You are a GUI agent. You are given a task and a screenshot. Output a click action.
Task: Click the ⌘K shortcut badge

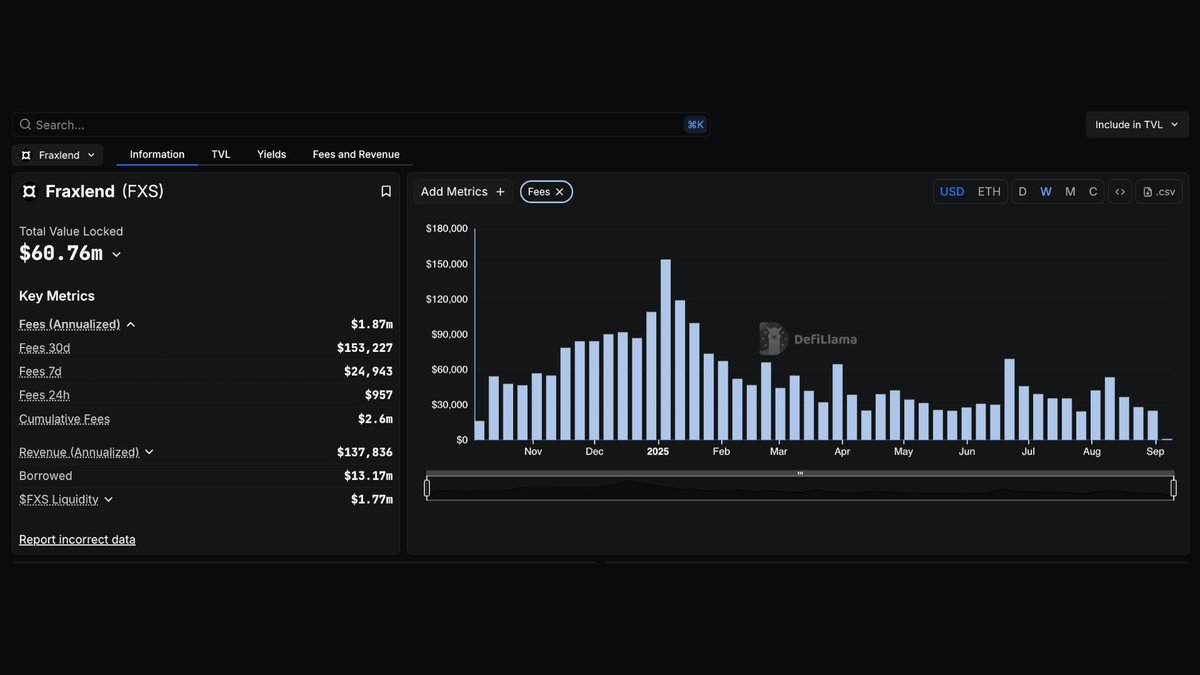[x=695, y=125]
